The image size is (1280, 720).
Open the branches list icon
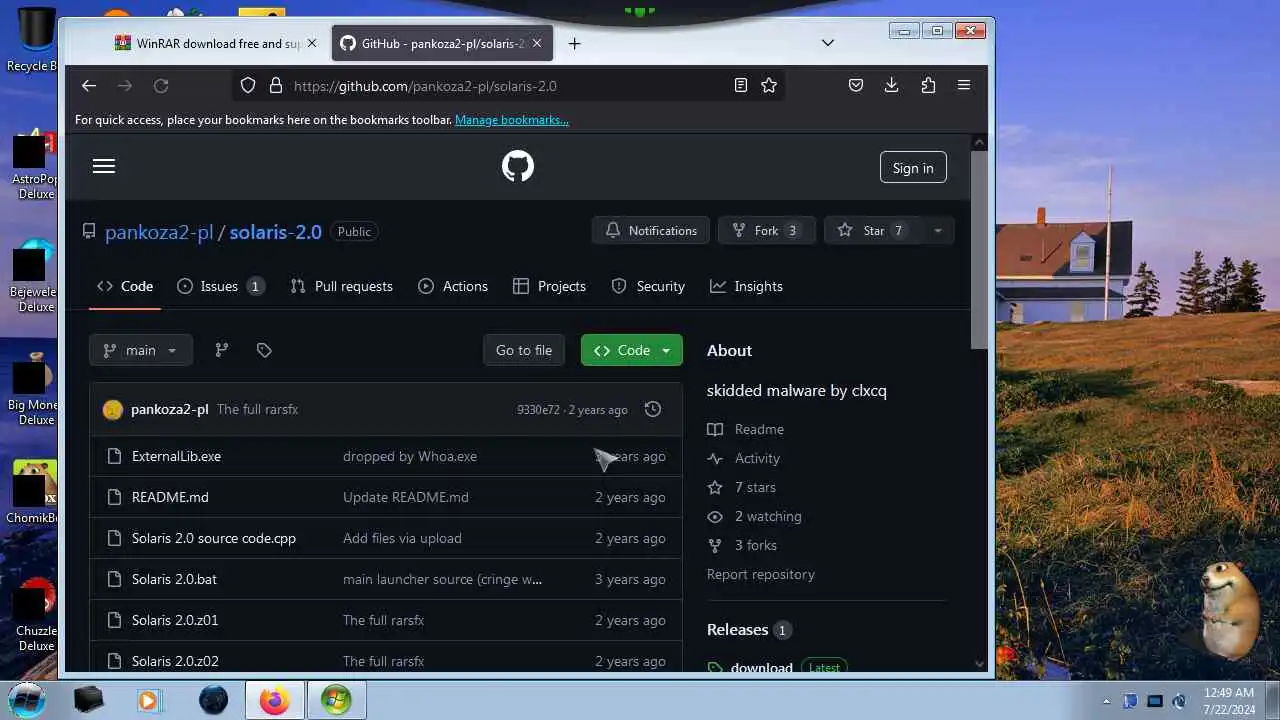tap(222, 350)
